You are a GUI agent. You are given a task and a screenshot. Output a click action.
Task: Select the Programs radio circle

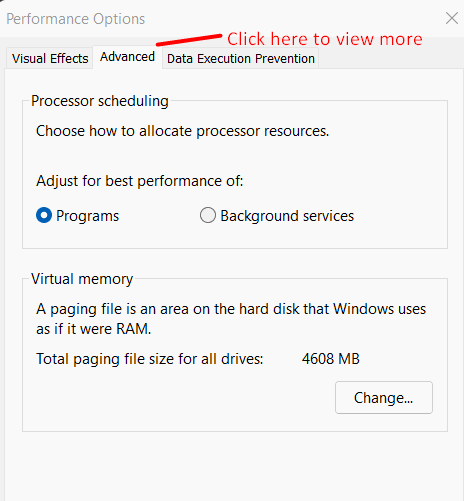click(44, 215)
